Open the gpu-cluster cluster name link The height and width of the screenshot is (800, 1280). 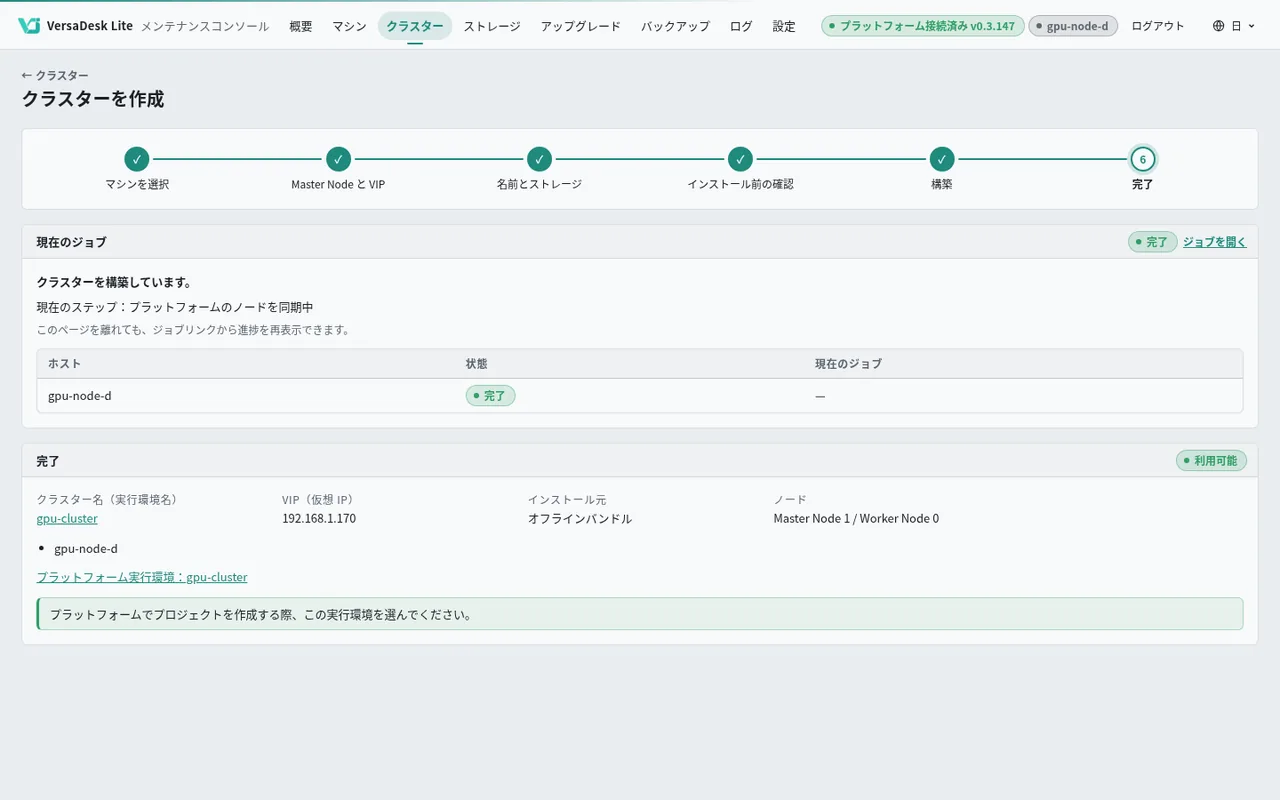[x=67, y=519]
